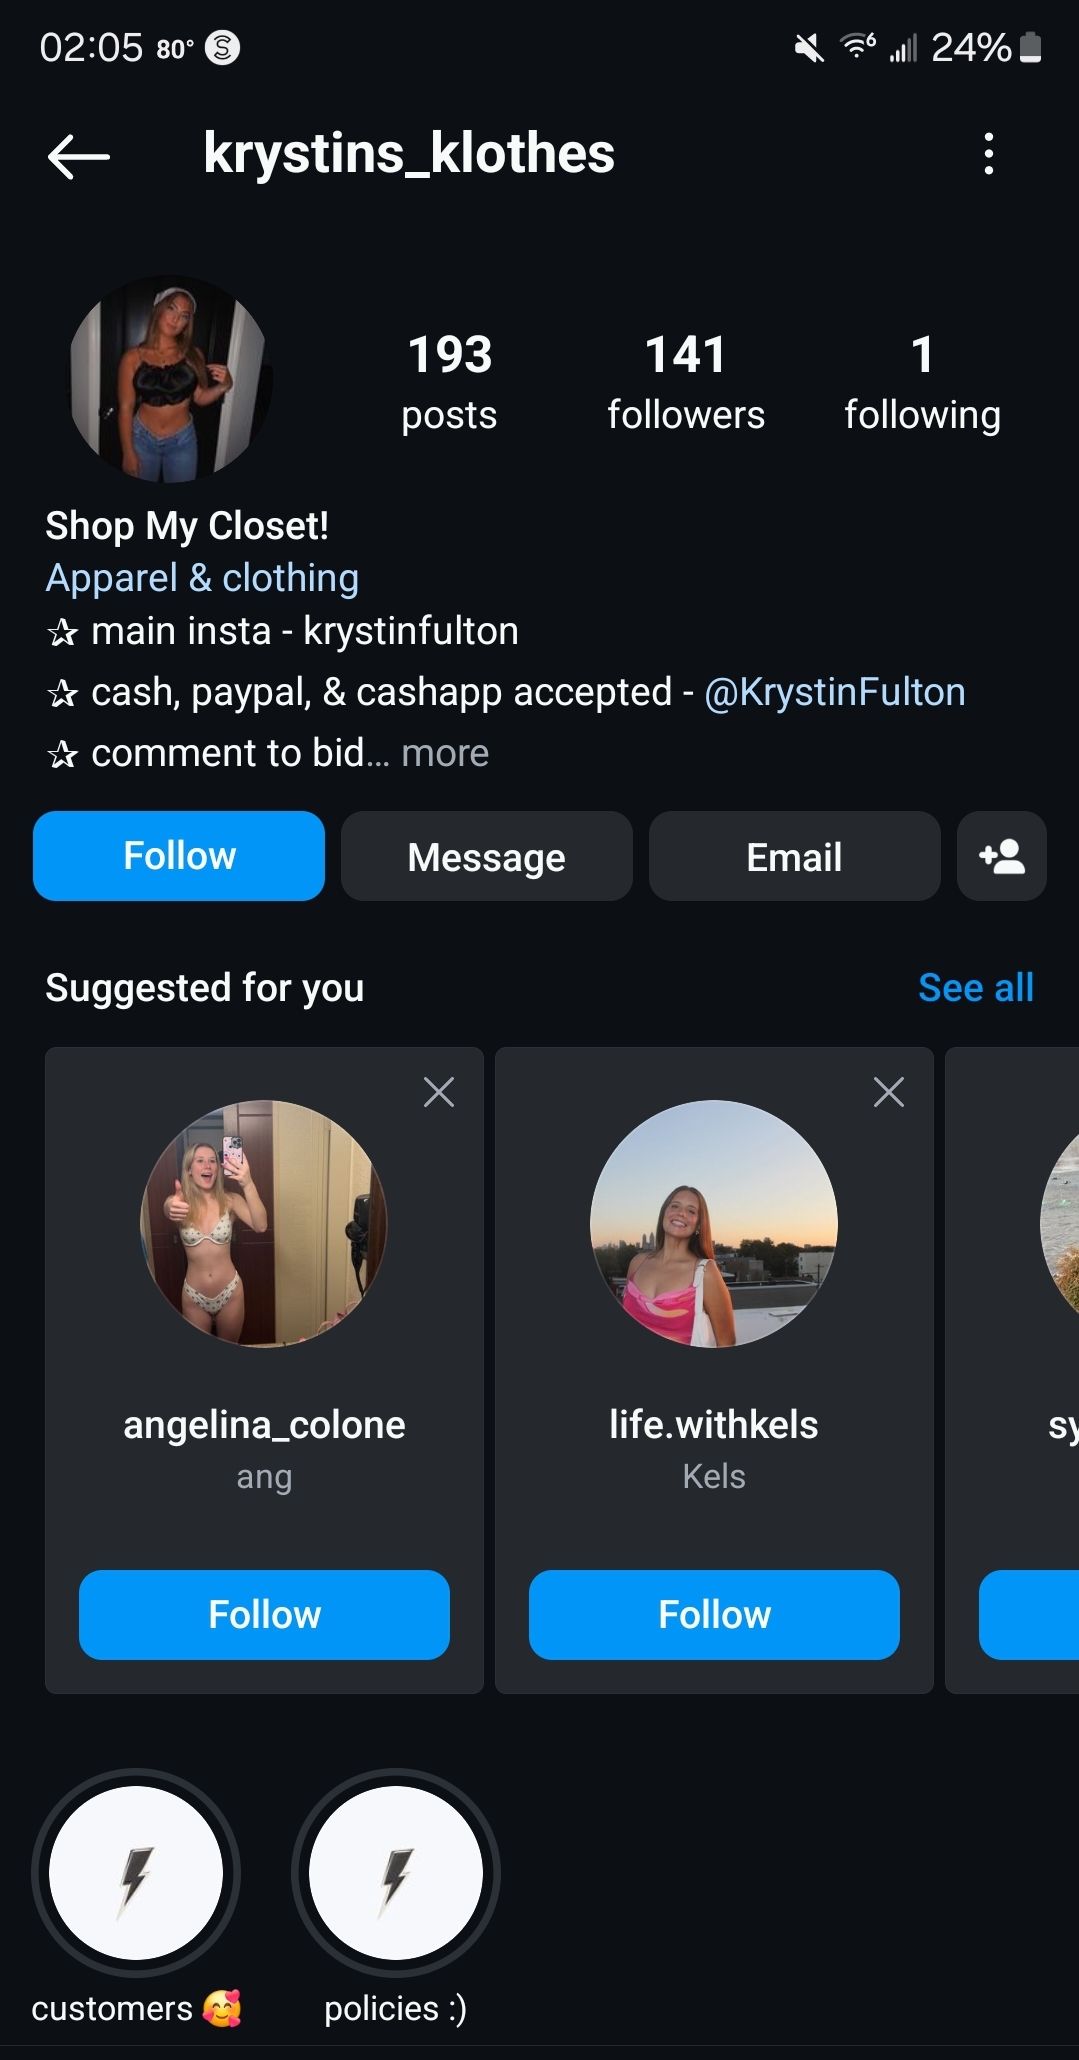Tap the back arrow icon

(x=78, y=156)
